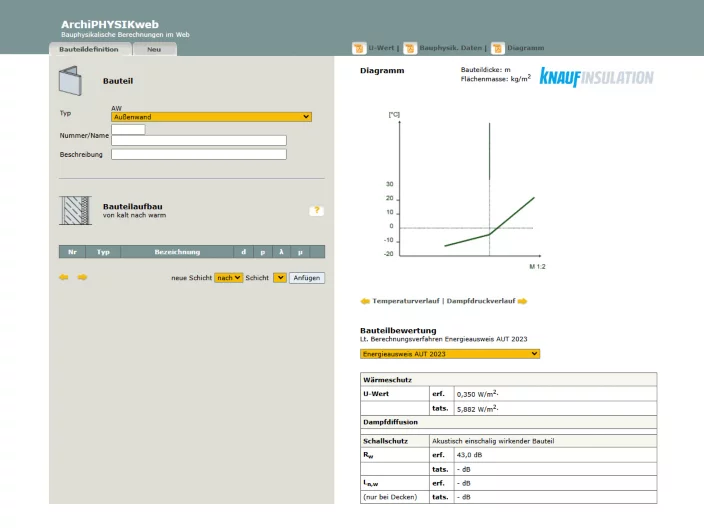Click the Bauteil book icon
Viewport: 704px width, 528px height.
[70, 80]
